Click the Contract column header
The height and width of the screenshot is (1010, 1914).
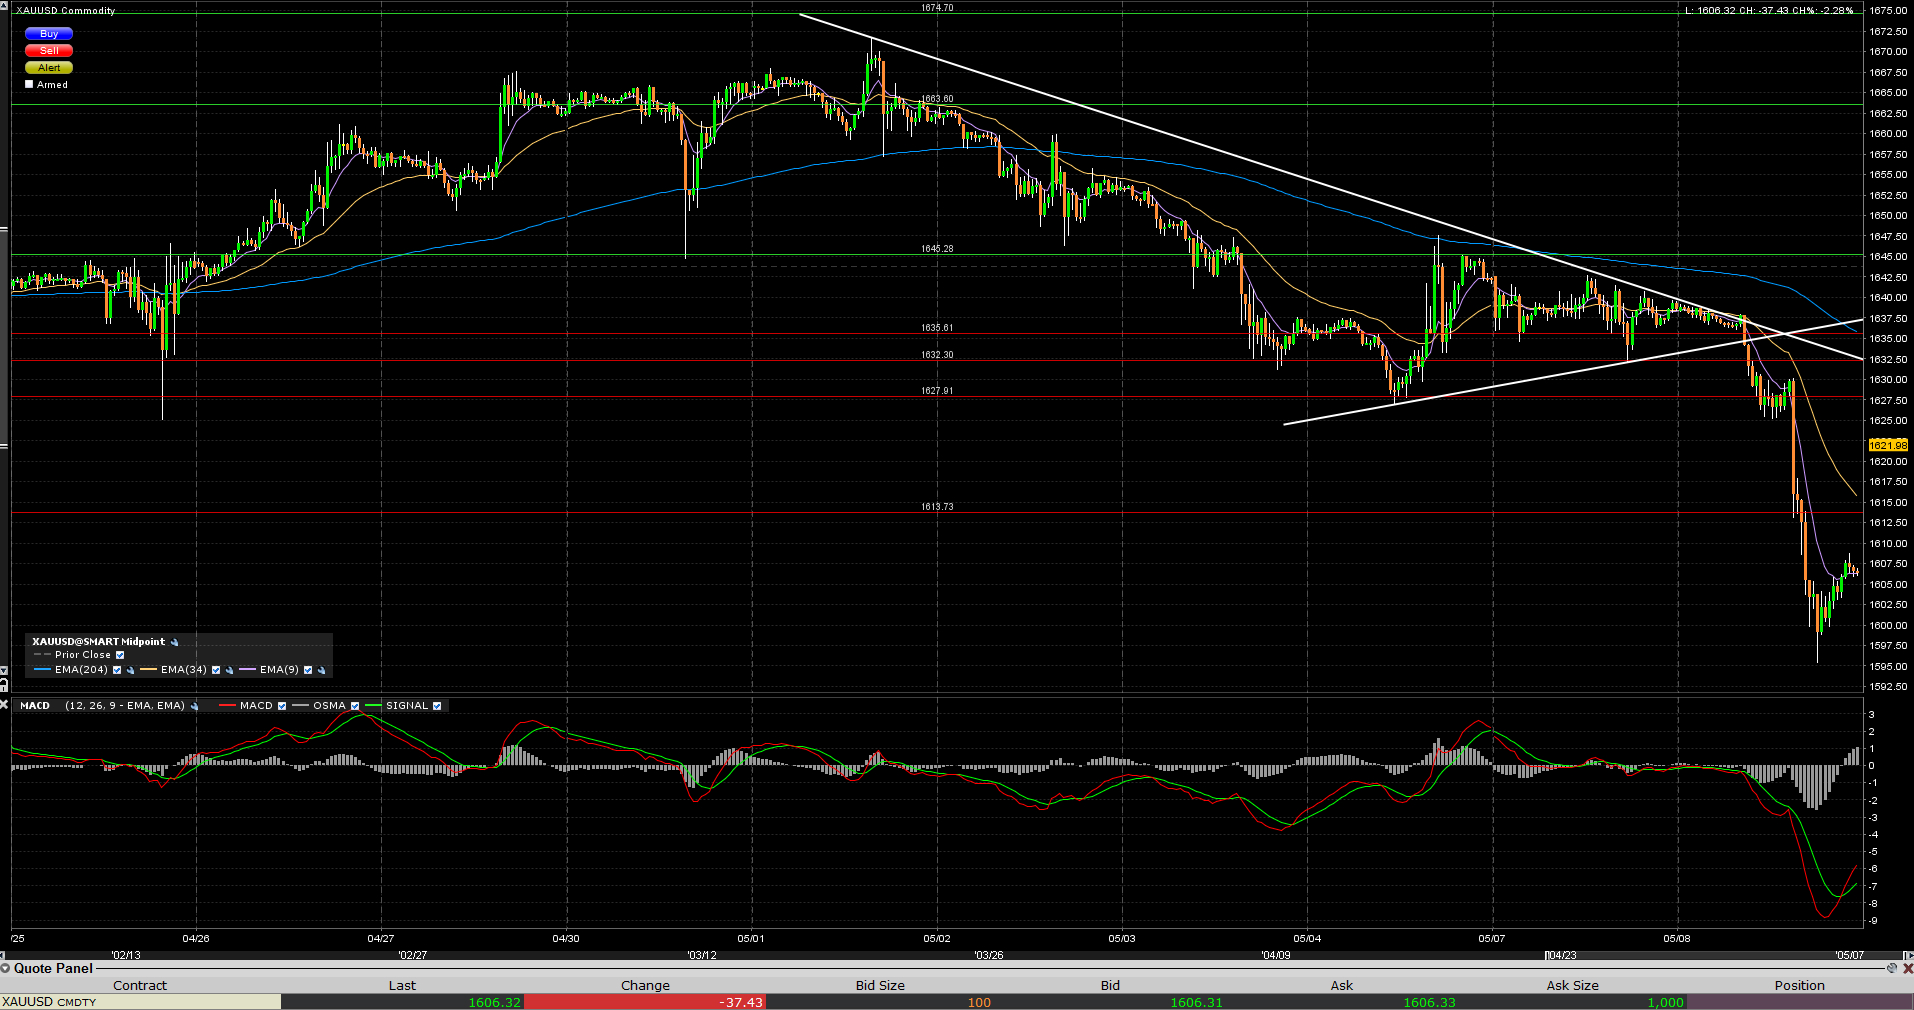click(140, 985)
